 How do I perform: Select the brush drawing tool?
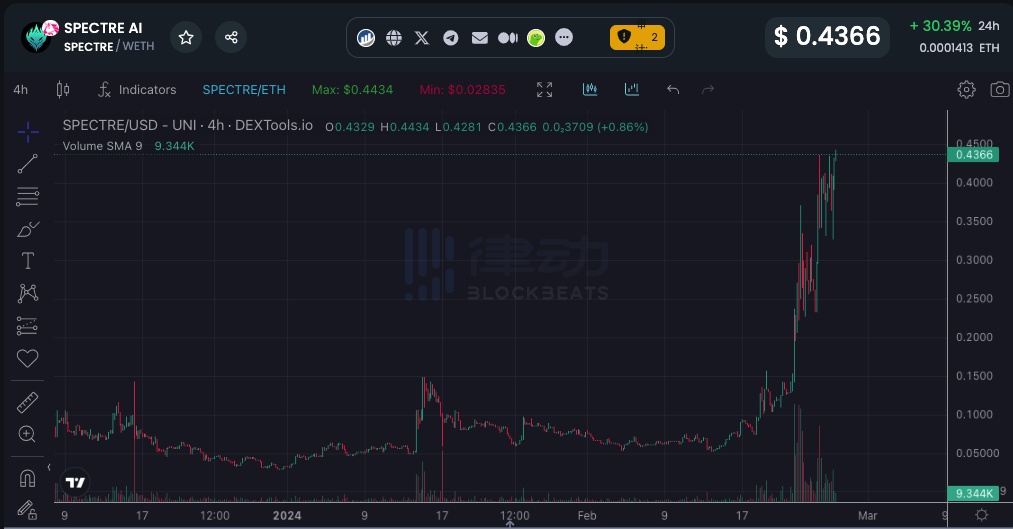click(28, 229)
